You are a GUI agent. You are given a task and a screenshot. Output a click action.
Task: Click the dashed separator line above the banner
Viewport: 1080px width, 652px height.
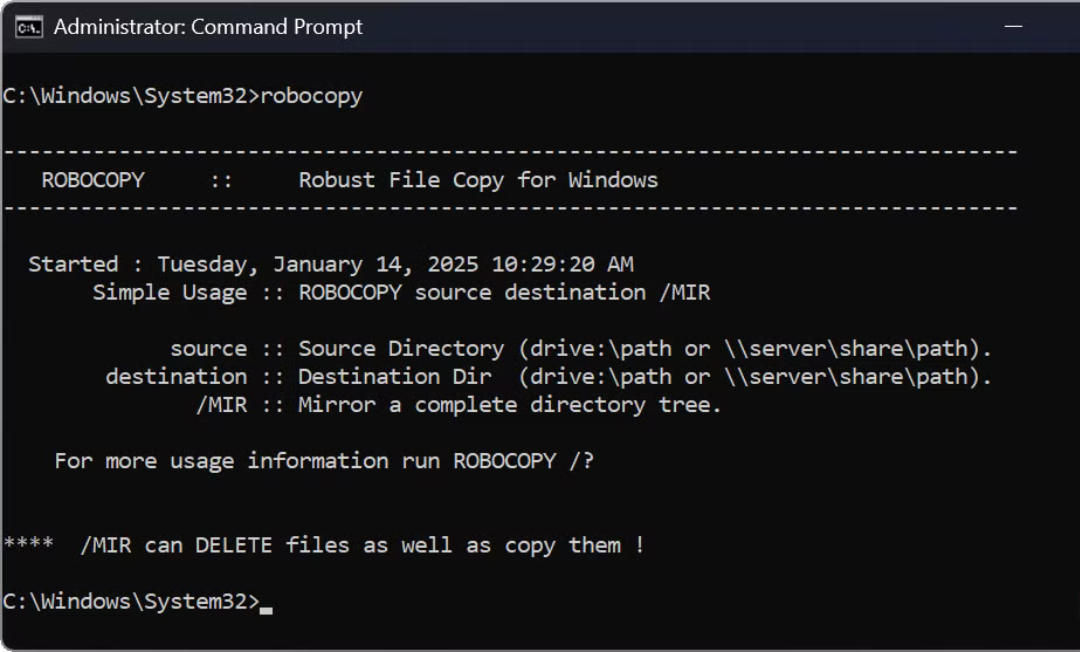[x=510, y=152]
